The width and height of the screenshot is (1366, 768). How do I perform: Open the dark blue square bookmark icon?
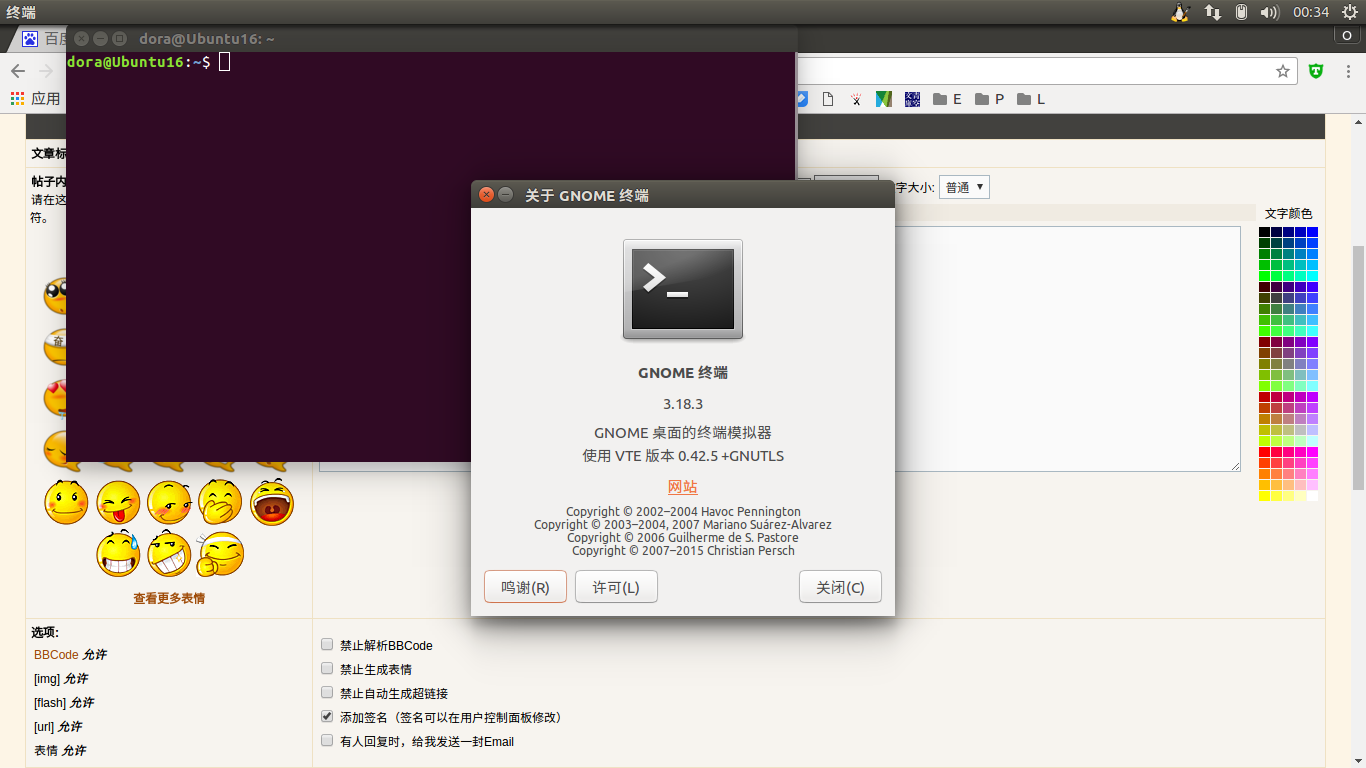pyautogui.click(x=912, y=99)
